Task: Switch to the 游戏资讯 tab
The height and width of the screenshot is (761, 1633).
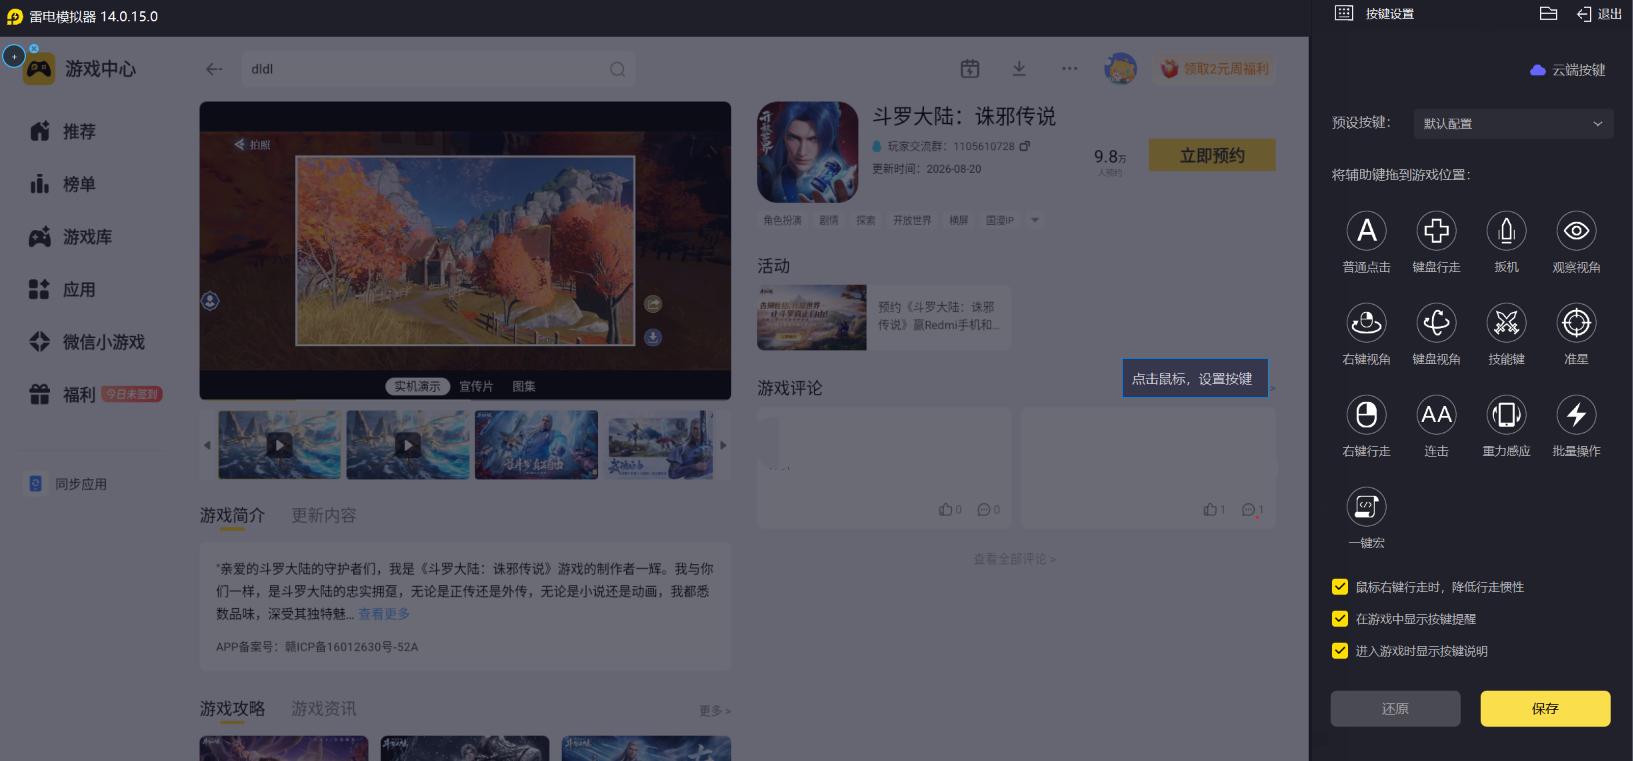Action: [x=324, y=709]
